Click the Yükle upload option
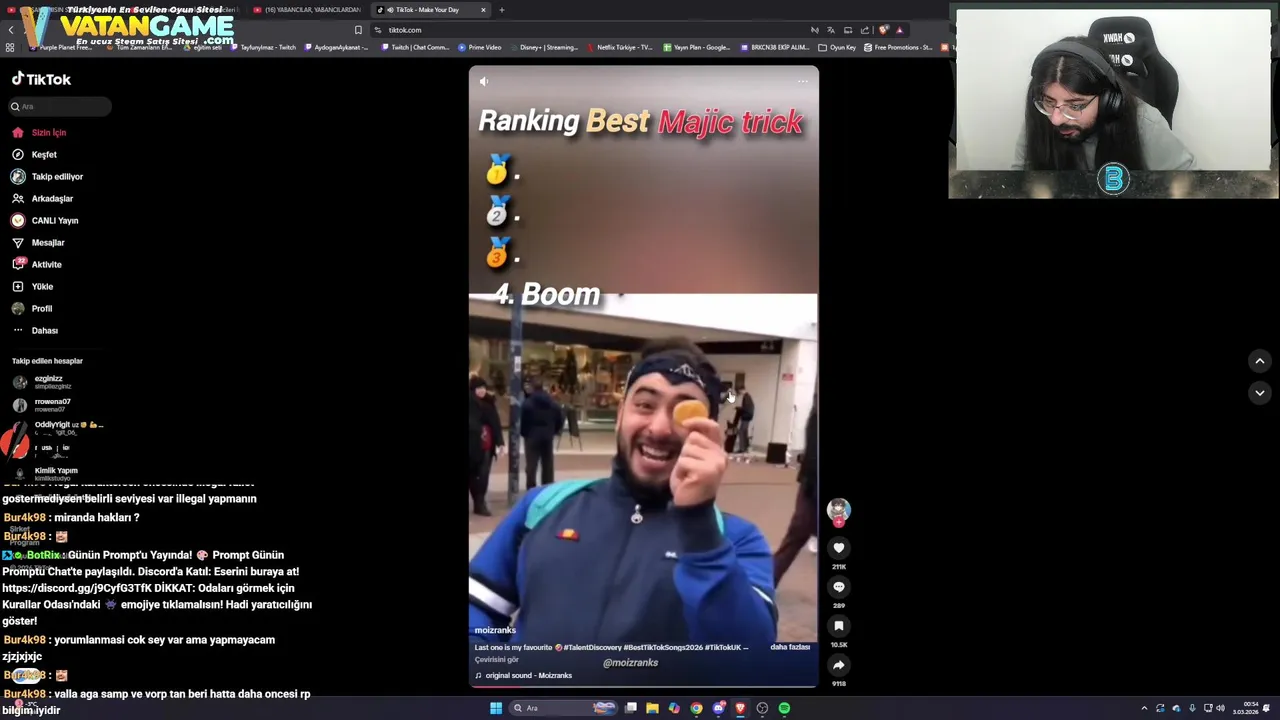The image size is (1280, 720). (32, 286)
